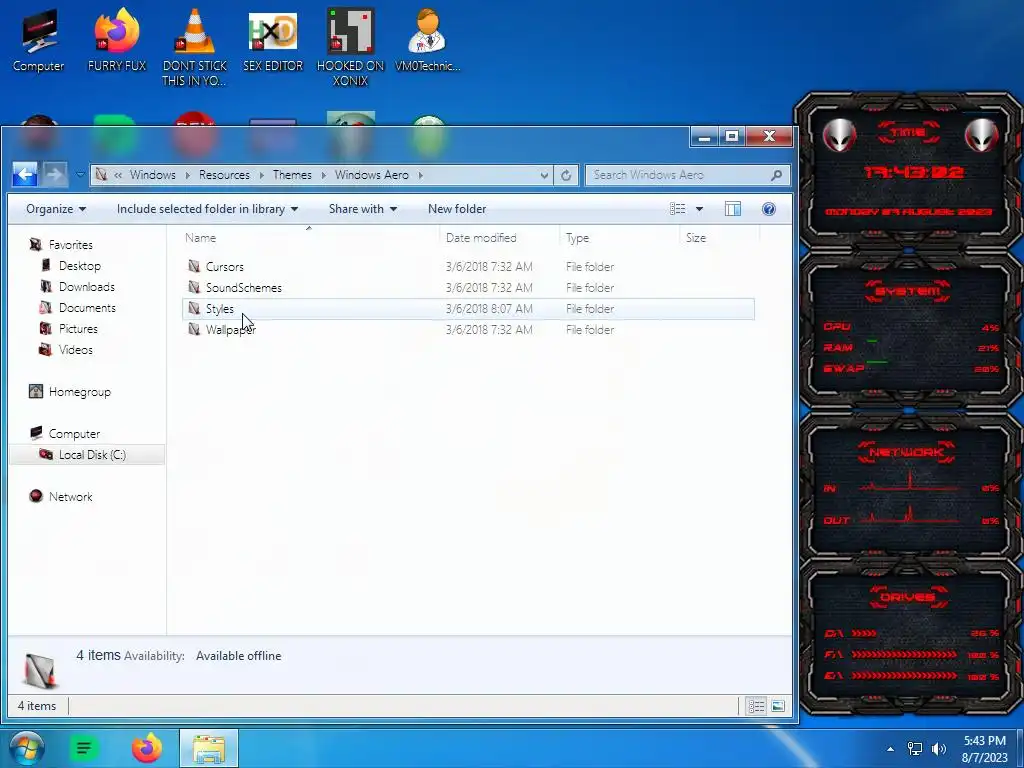Open Videos in the navigation pane
The height and width of the screenshot is (768, 1024).
click(x=75, y=349)
